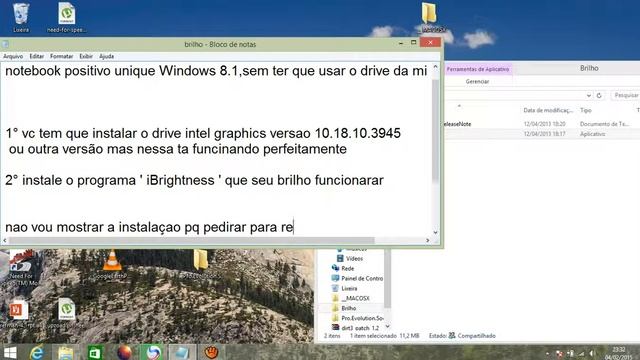
Task: Open the Formatar menu in Notepad
Action: click(x=62, y=56)
